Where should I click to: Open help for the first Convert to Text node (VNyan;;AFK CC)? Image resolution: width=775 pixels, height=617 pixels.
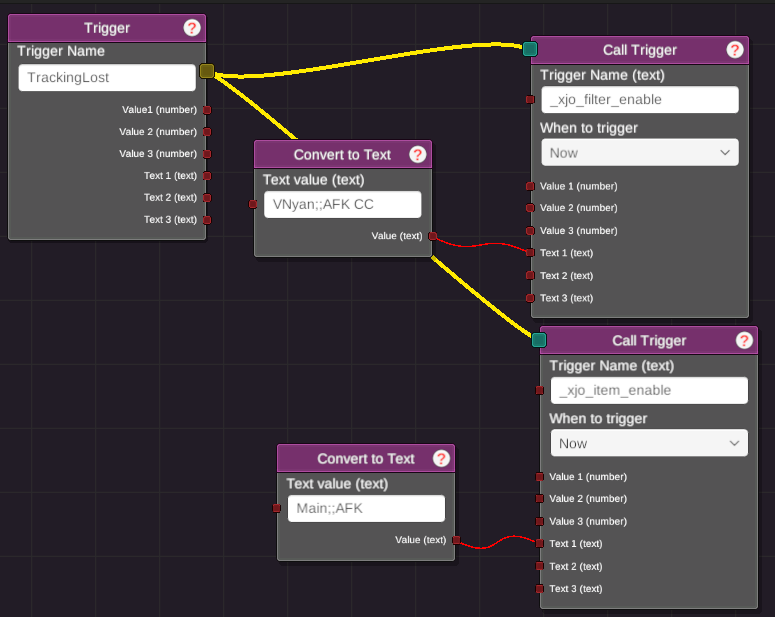(418, 155)
